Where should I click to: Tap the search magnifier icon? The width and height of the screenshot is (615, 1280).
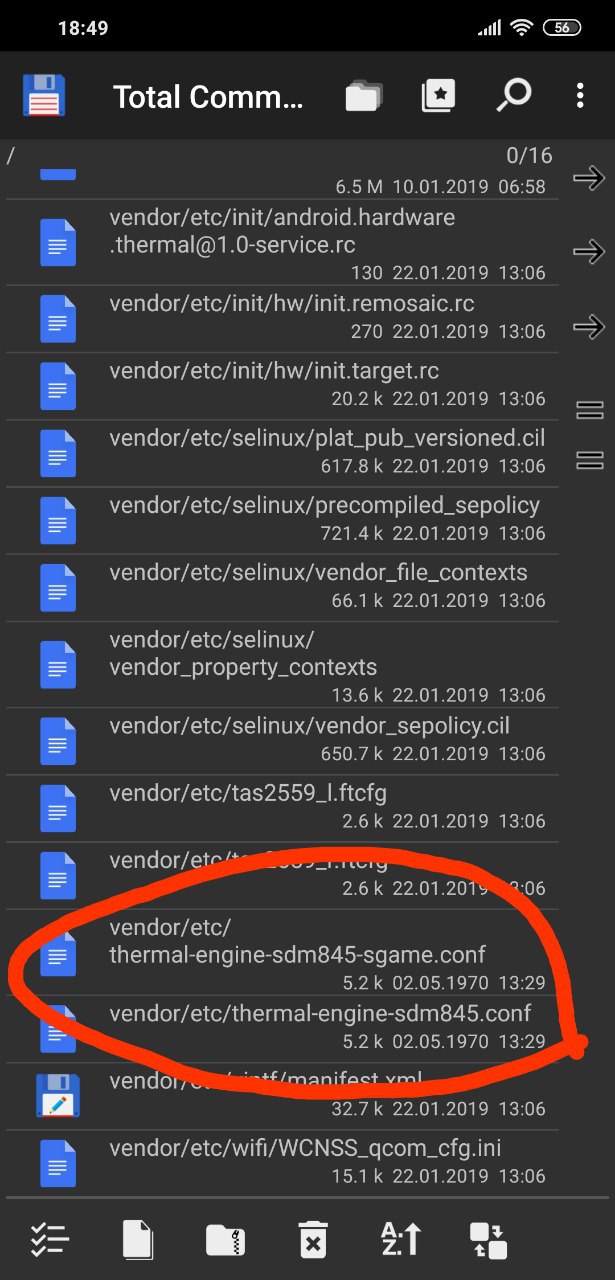click(x=513, y=96)
